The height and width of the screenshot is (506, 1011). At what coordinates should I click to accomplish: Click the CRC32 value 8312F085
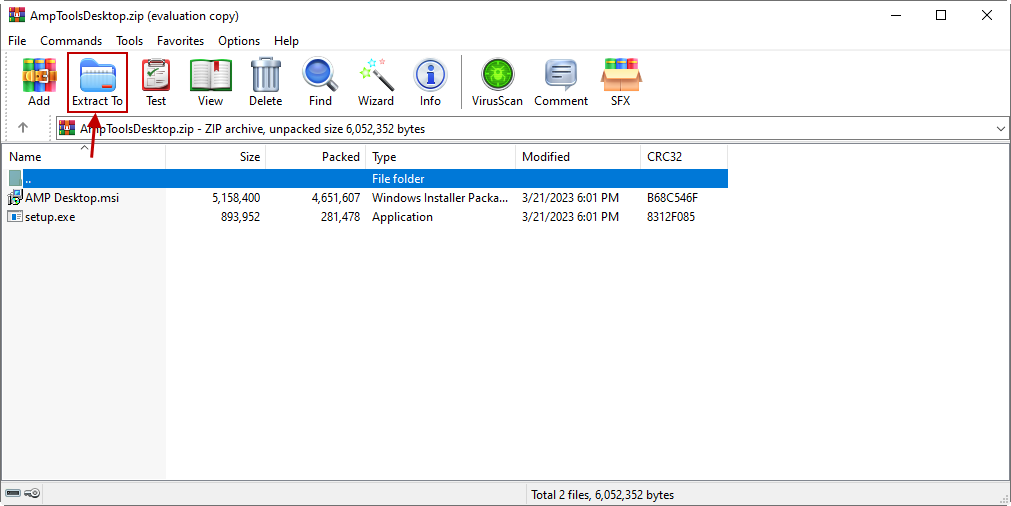671,217
